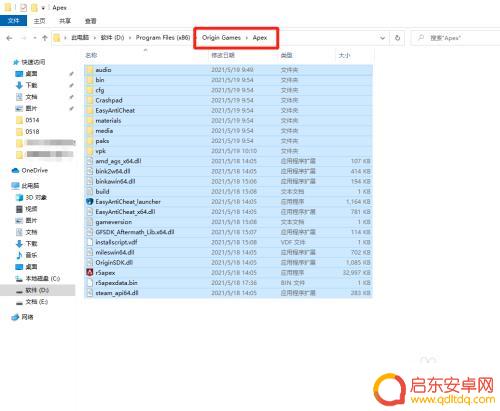The height and width of the screenshot is (411, 500).
Task: Click the search Apex input box
Action: pos(455,38)
